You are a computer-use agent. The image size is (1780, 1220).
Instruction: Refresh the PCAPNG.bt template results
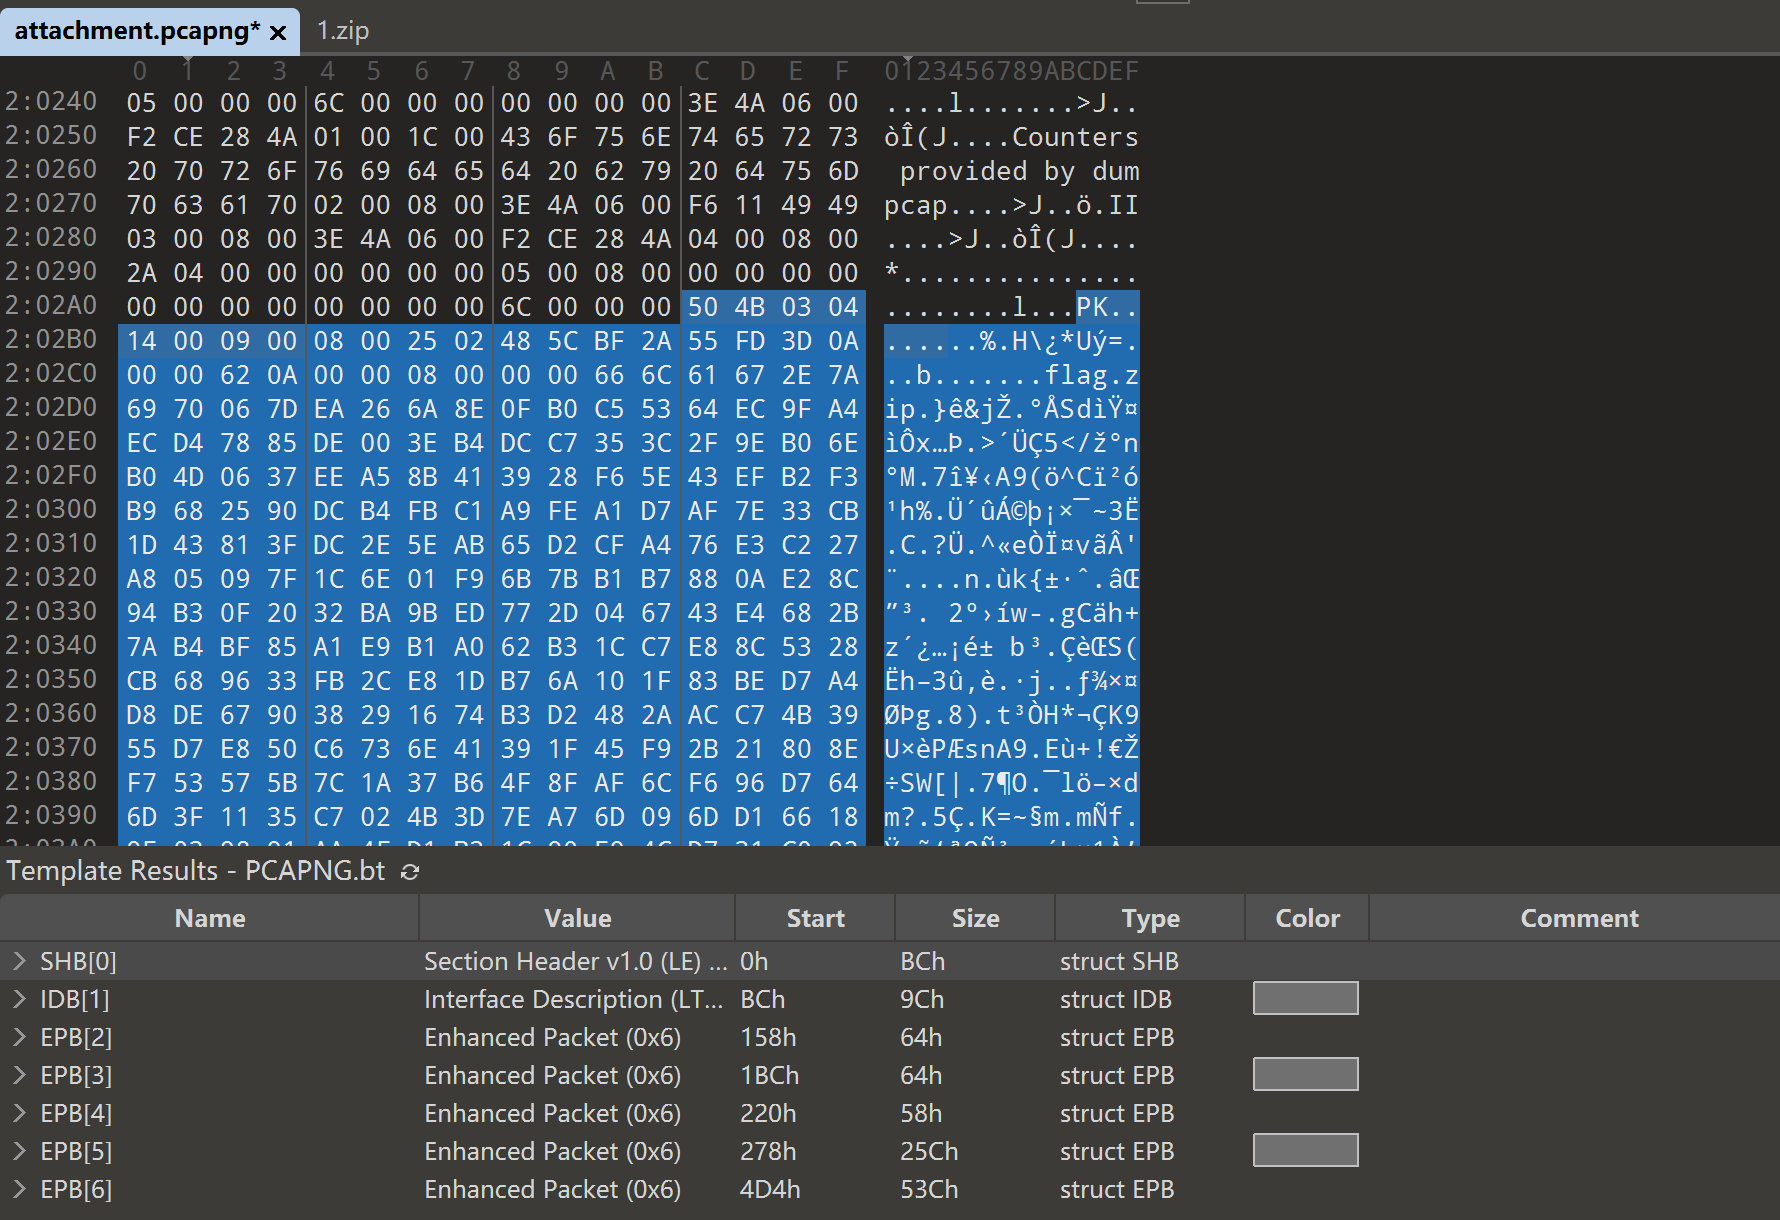410,872
